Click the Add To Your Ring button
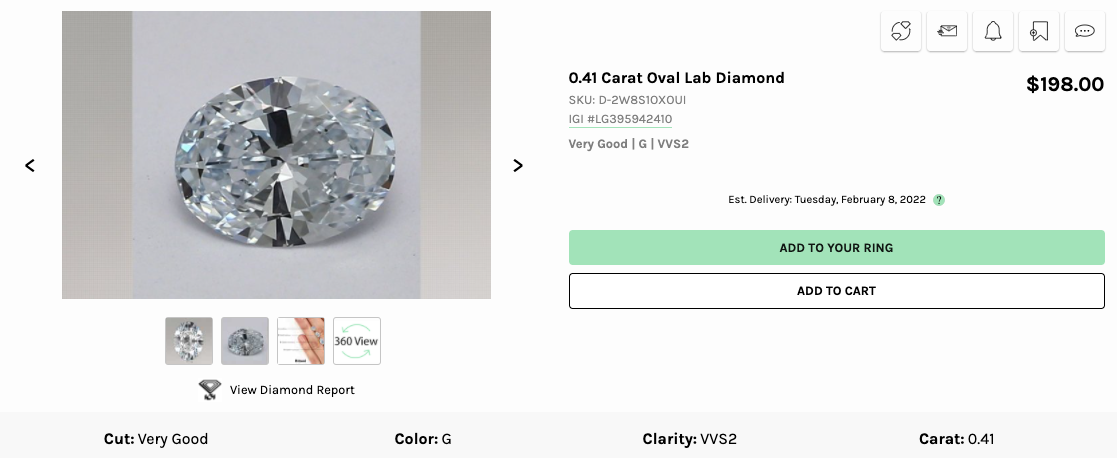Image resolution: width=1117 pixels, height=458 pixels. point(836,248)
